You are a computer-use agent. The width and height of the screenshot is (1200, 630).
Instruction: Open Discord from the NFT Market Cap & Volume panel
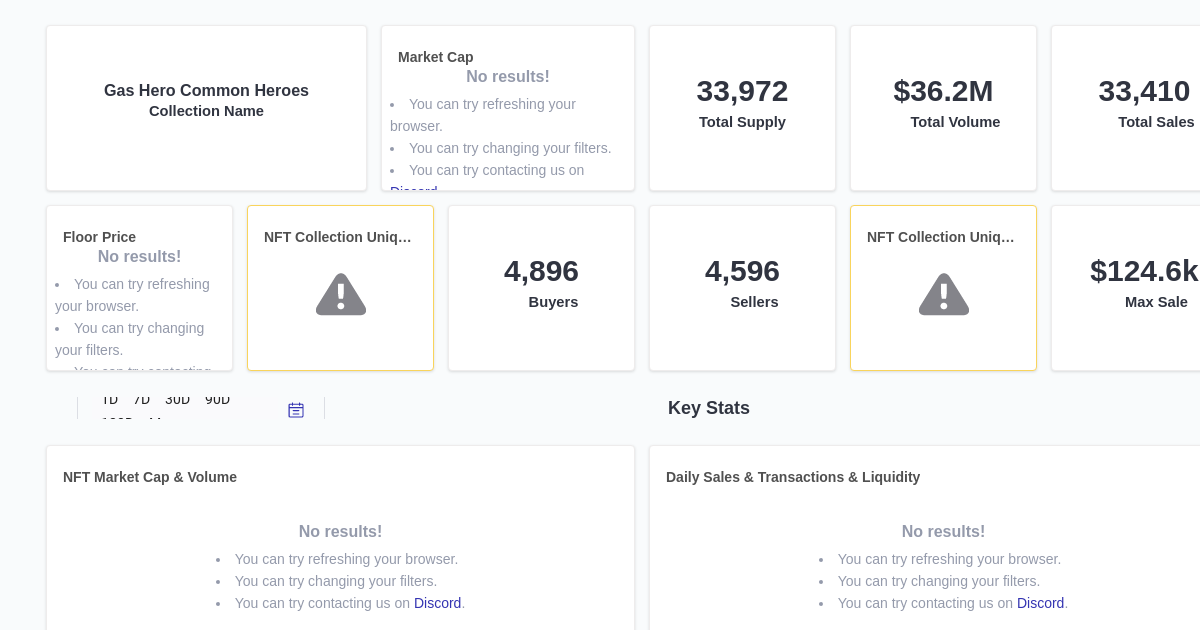point(437,603)
